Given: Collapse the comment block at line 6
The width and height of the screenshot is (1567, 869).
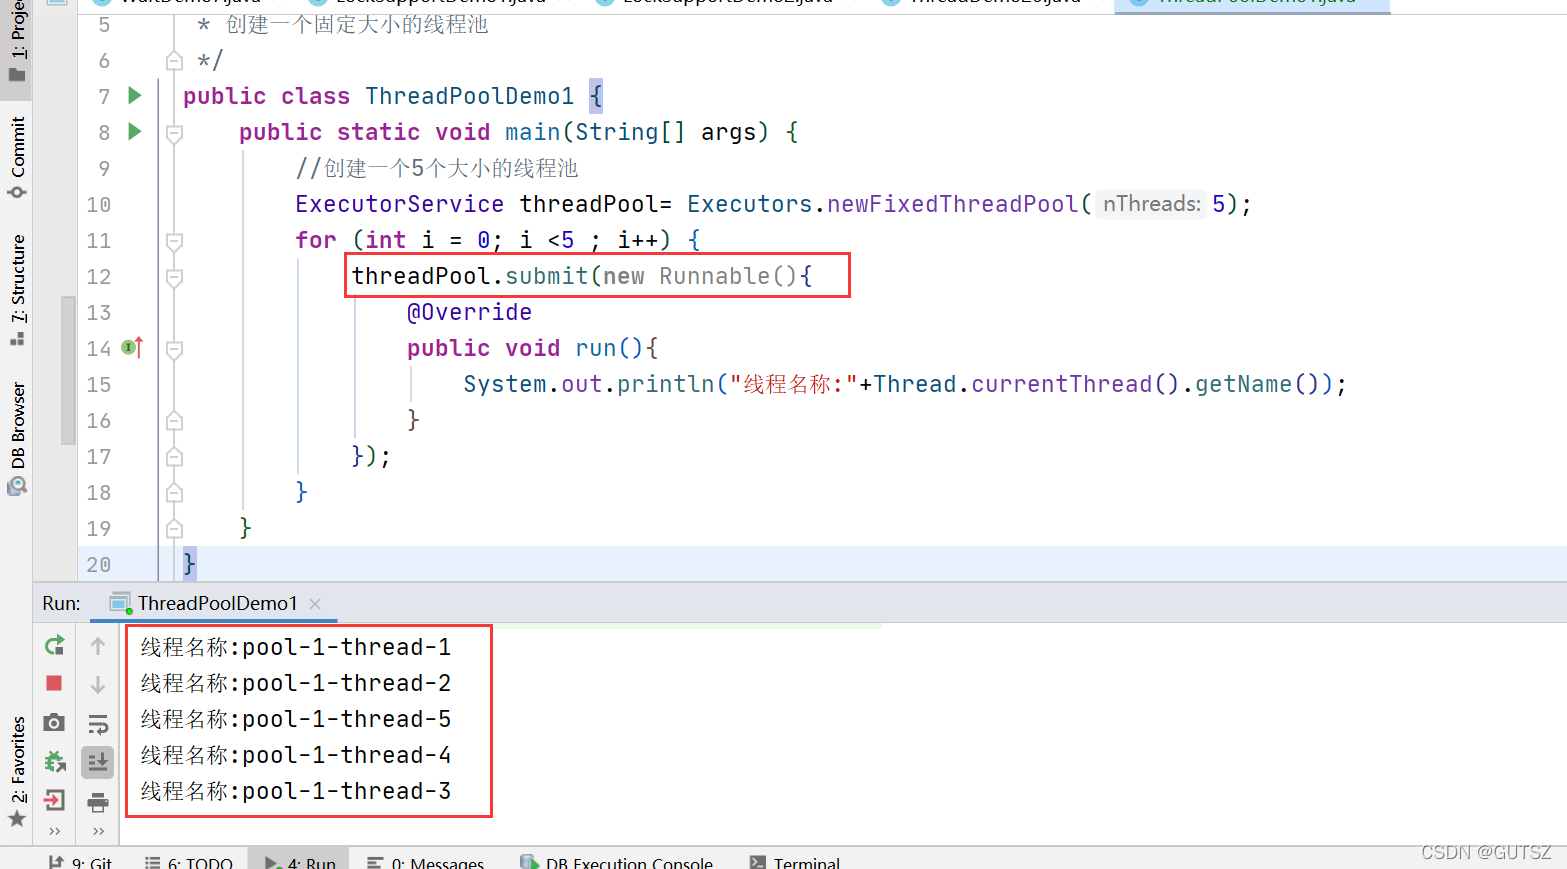Looking at the screenshot, I should point(174,61).
